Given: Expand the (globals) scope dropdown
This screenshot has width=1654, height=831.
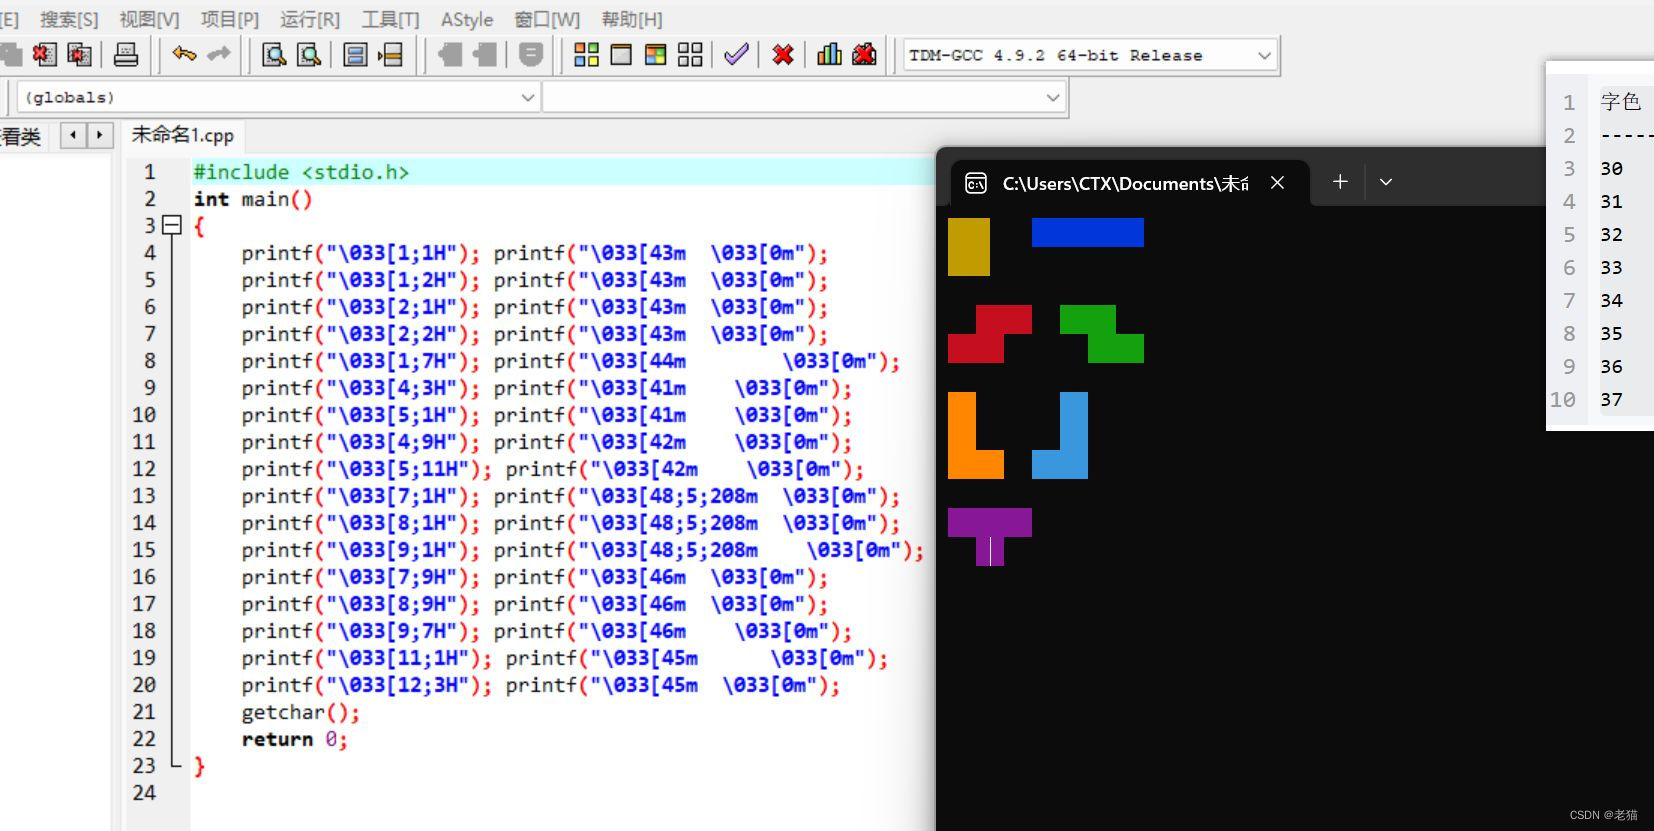Looking at the screenshot, I should [528, 97].
